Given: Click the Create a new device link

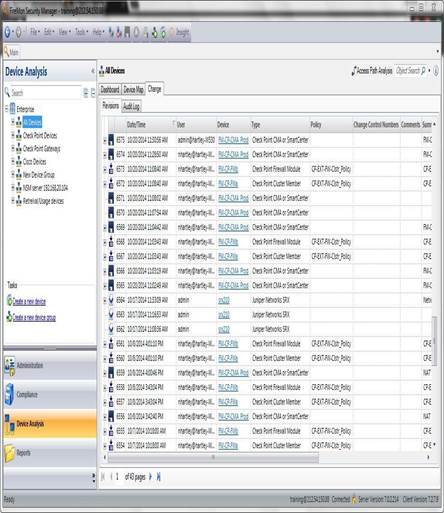Looking at the screenshot, I should (29, 301).
